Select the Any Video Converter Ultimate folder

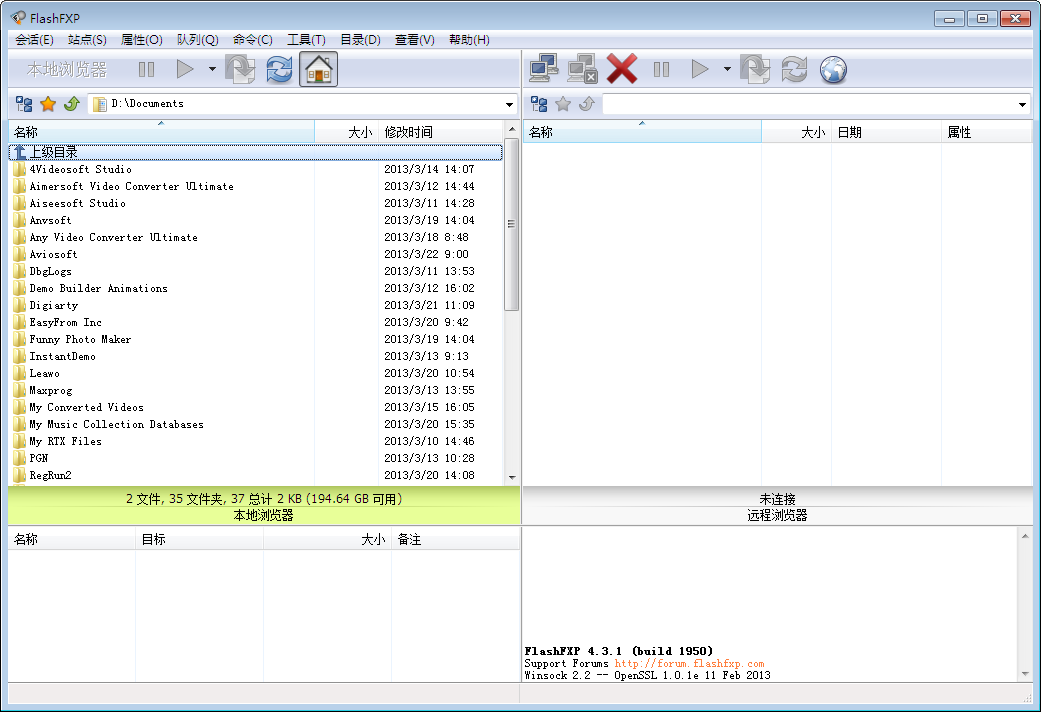[256, 237]
